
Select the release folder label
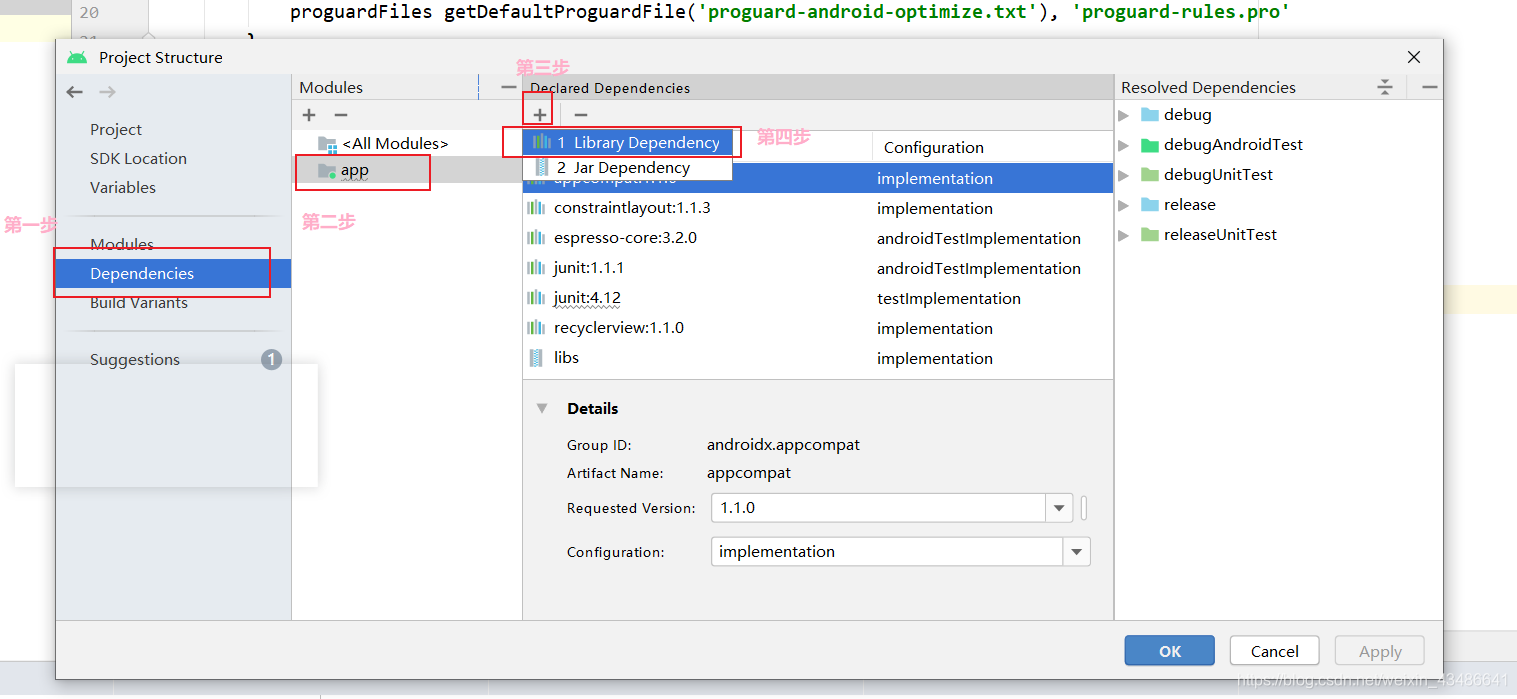click(1190, 204)
